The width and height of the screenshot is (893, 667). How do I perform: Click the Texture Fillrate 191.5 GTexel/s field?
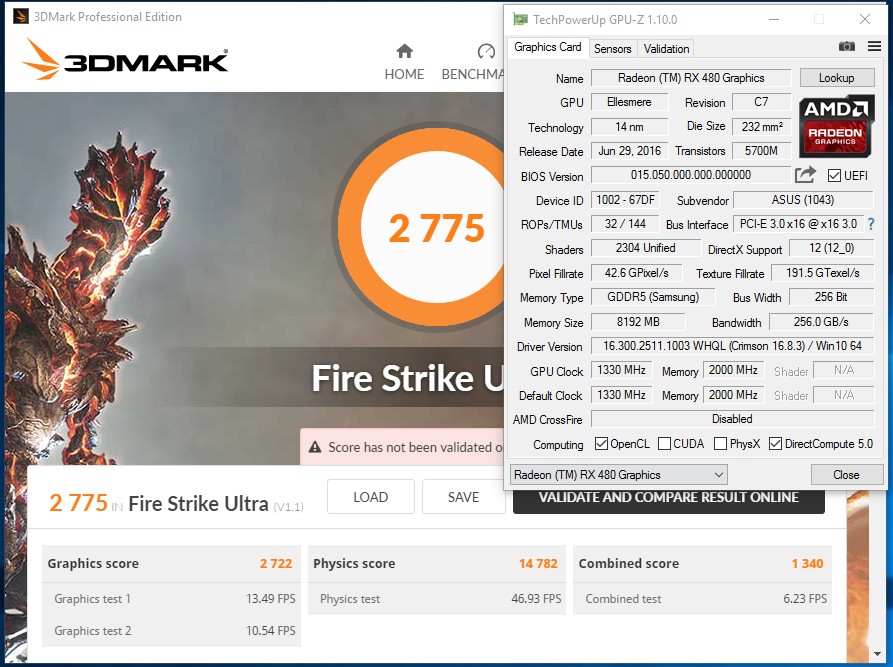tap(822, 273)
